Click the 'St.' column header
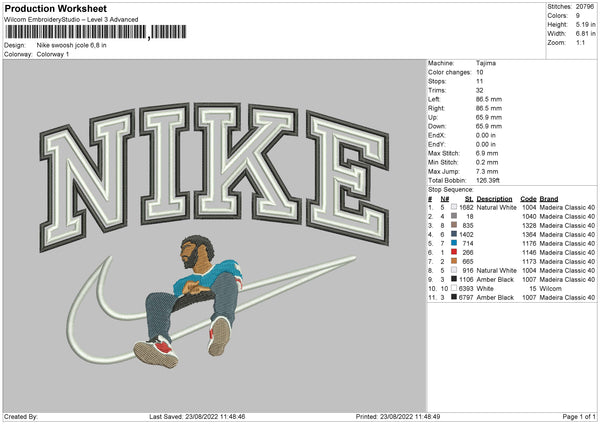Screen dimensions: 600x424 coord(469,199)
